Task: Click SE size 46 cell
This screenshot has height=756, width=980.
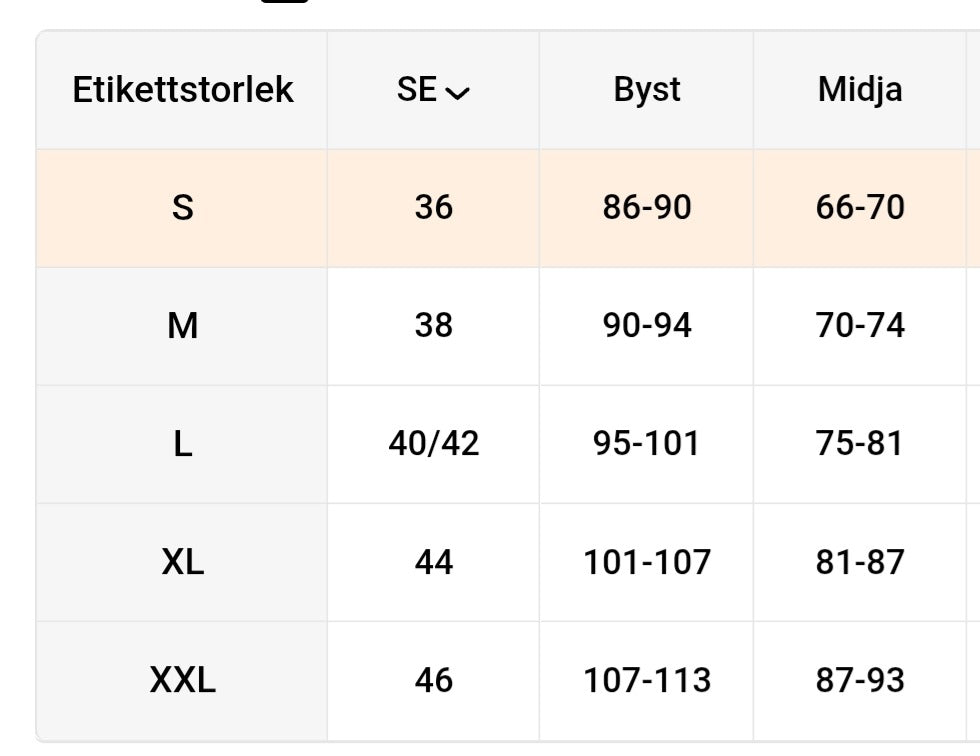Action: (x=433, y=681)
